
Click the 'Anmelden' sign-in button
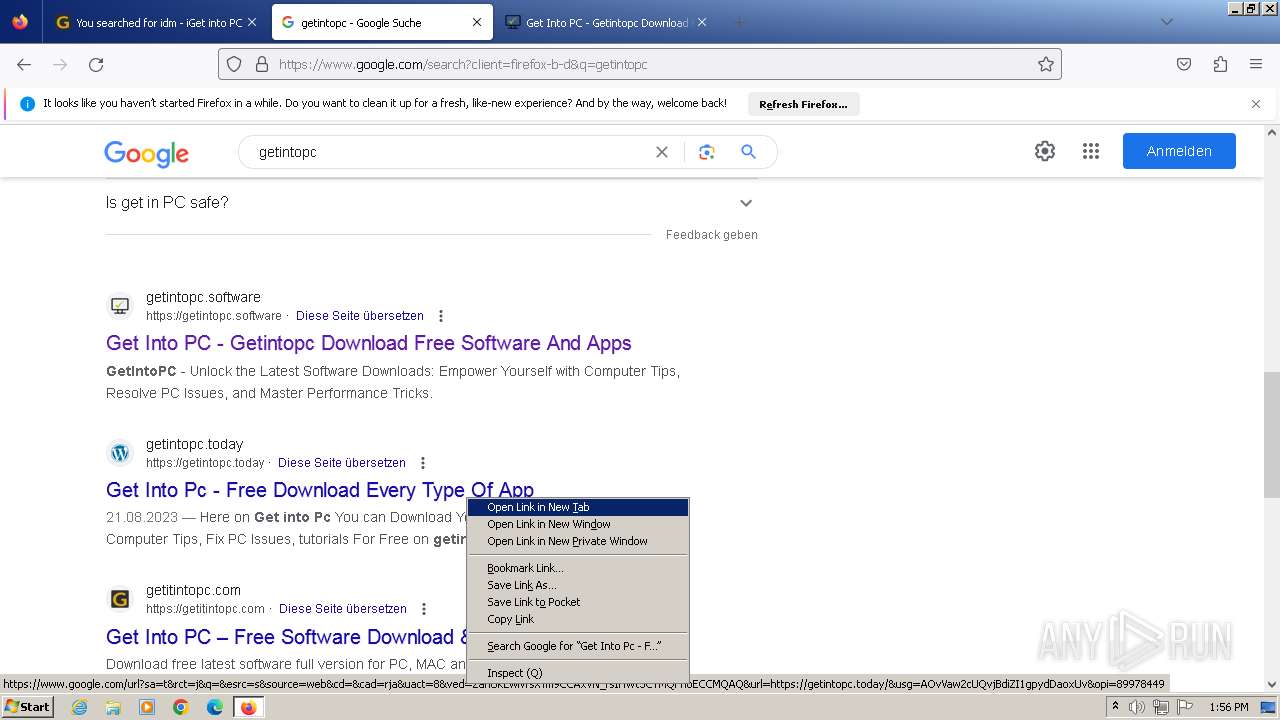click(1179, 151)
